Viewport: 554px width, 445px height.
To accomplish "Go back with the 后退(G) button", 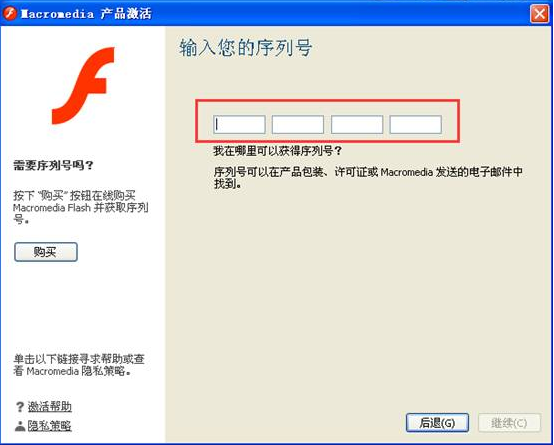I will pos(437,423).
